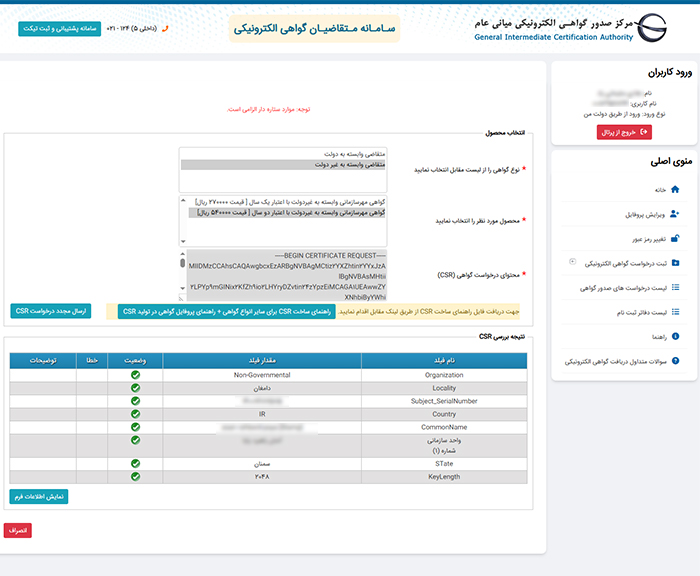This screenshot has height=576, width=700.
Task: Click the نام فیلد column header
Action: pyautogui.click(x=444, y=360)
